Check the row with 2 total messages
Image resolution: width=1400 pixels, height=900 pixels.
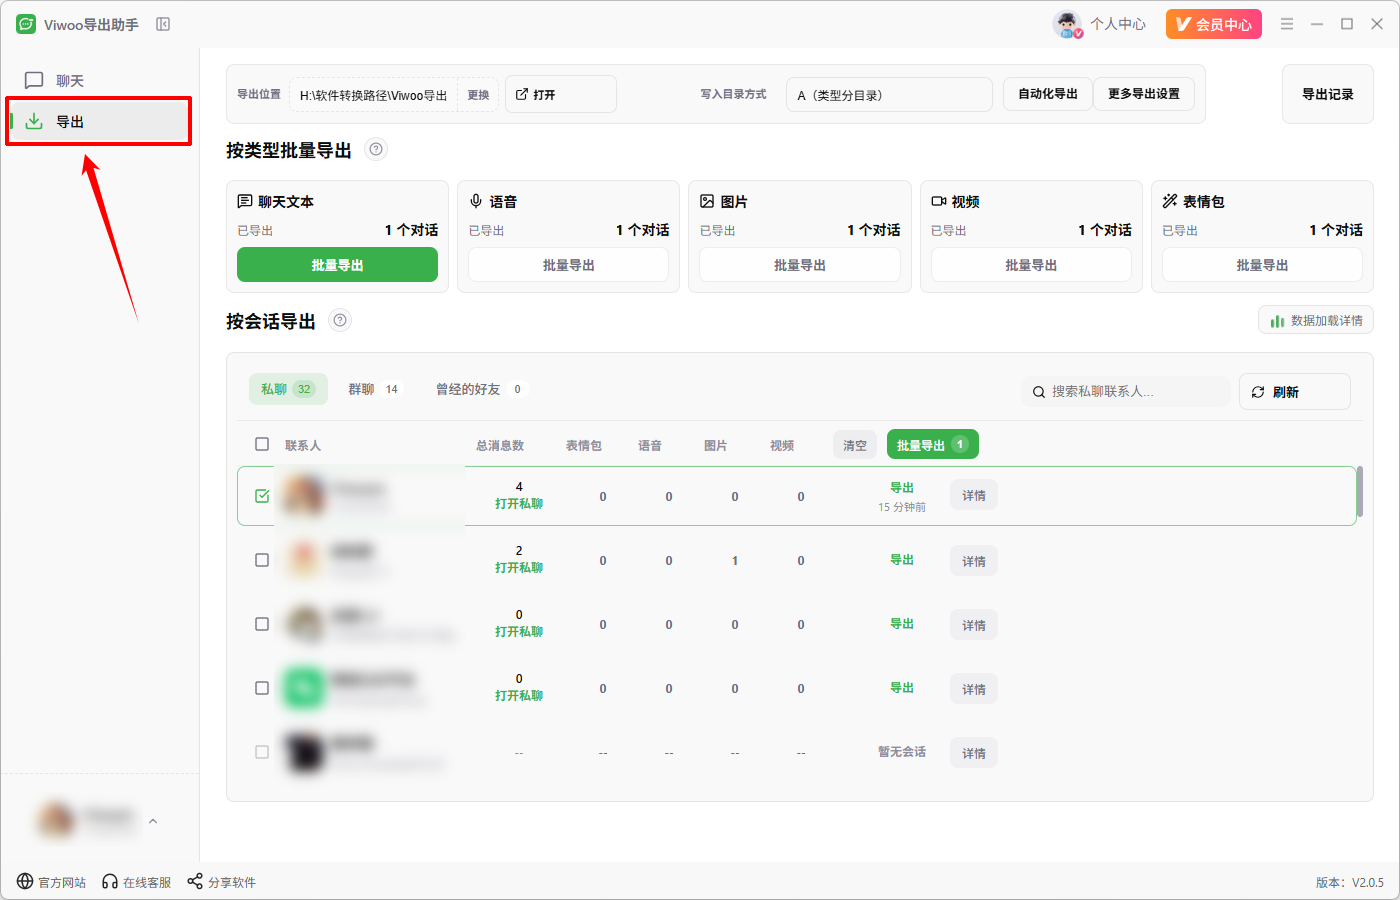click(262, 560)
